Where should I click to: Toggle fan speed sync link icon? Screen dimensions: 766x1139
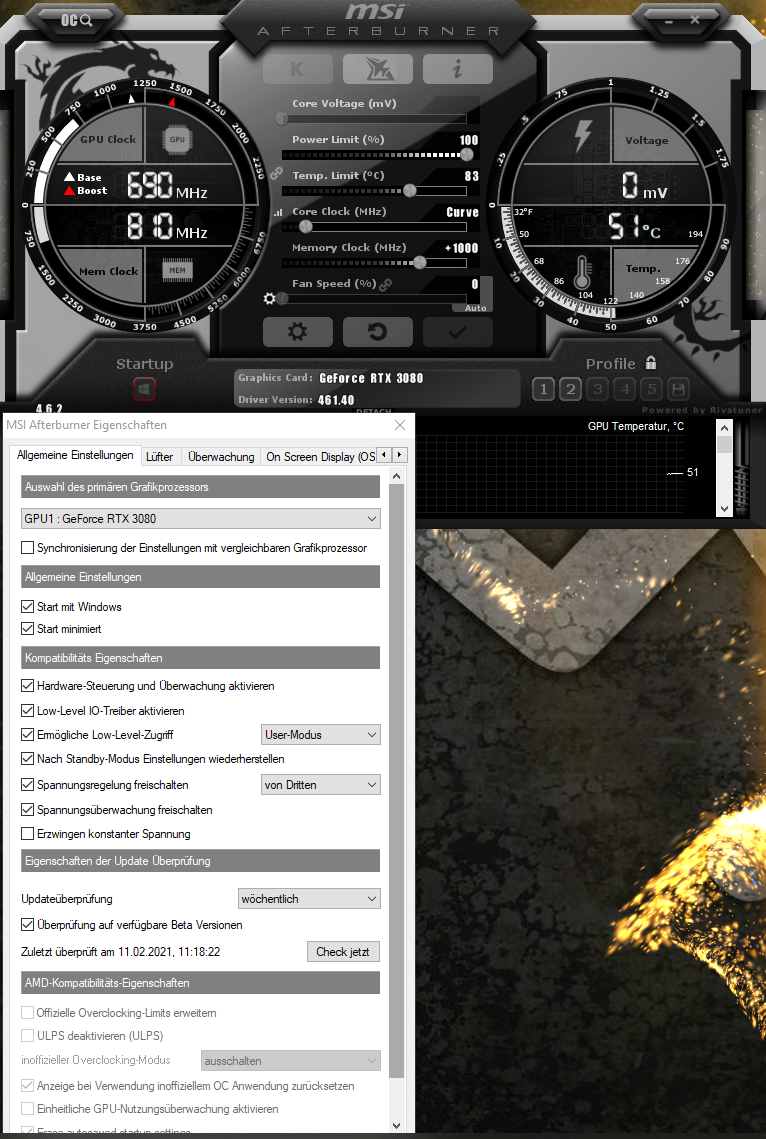(386, 285)
